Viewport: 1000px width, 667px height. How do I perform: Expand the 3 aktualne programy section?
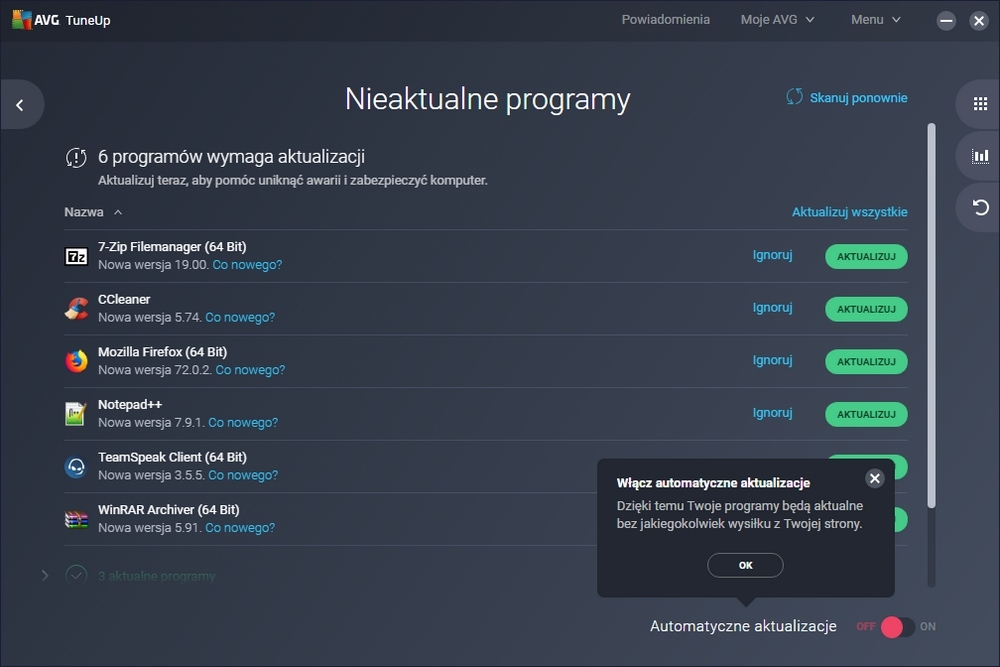pos(45,575)
